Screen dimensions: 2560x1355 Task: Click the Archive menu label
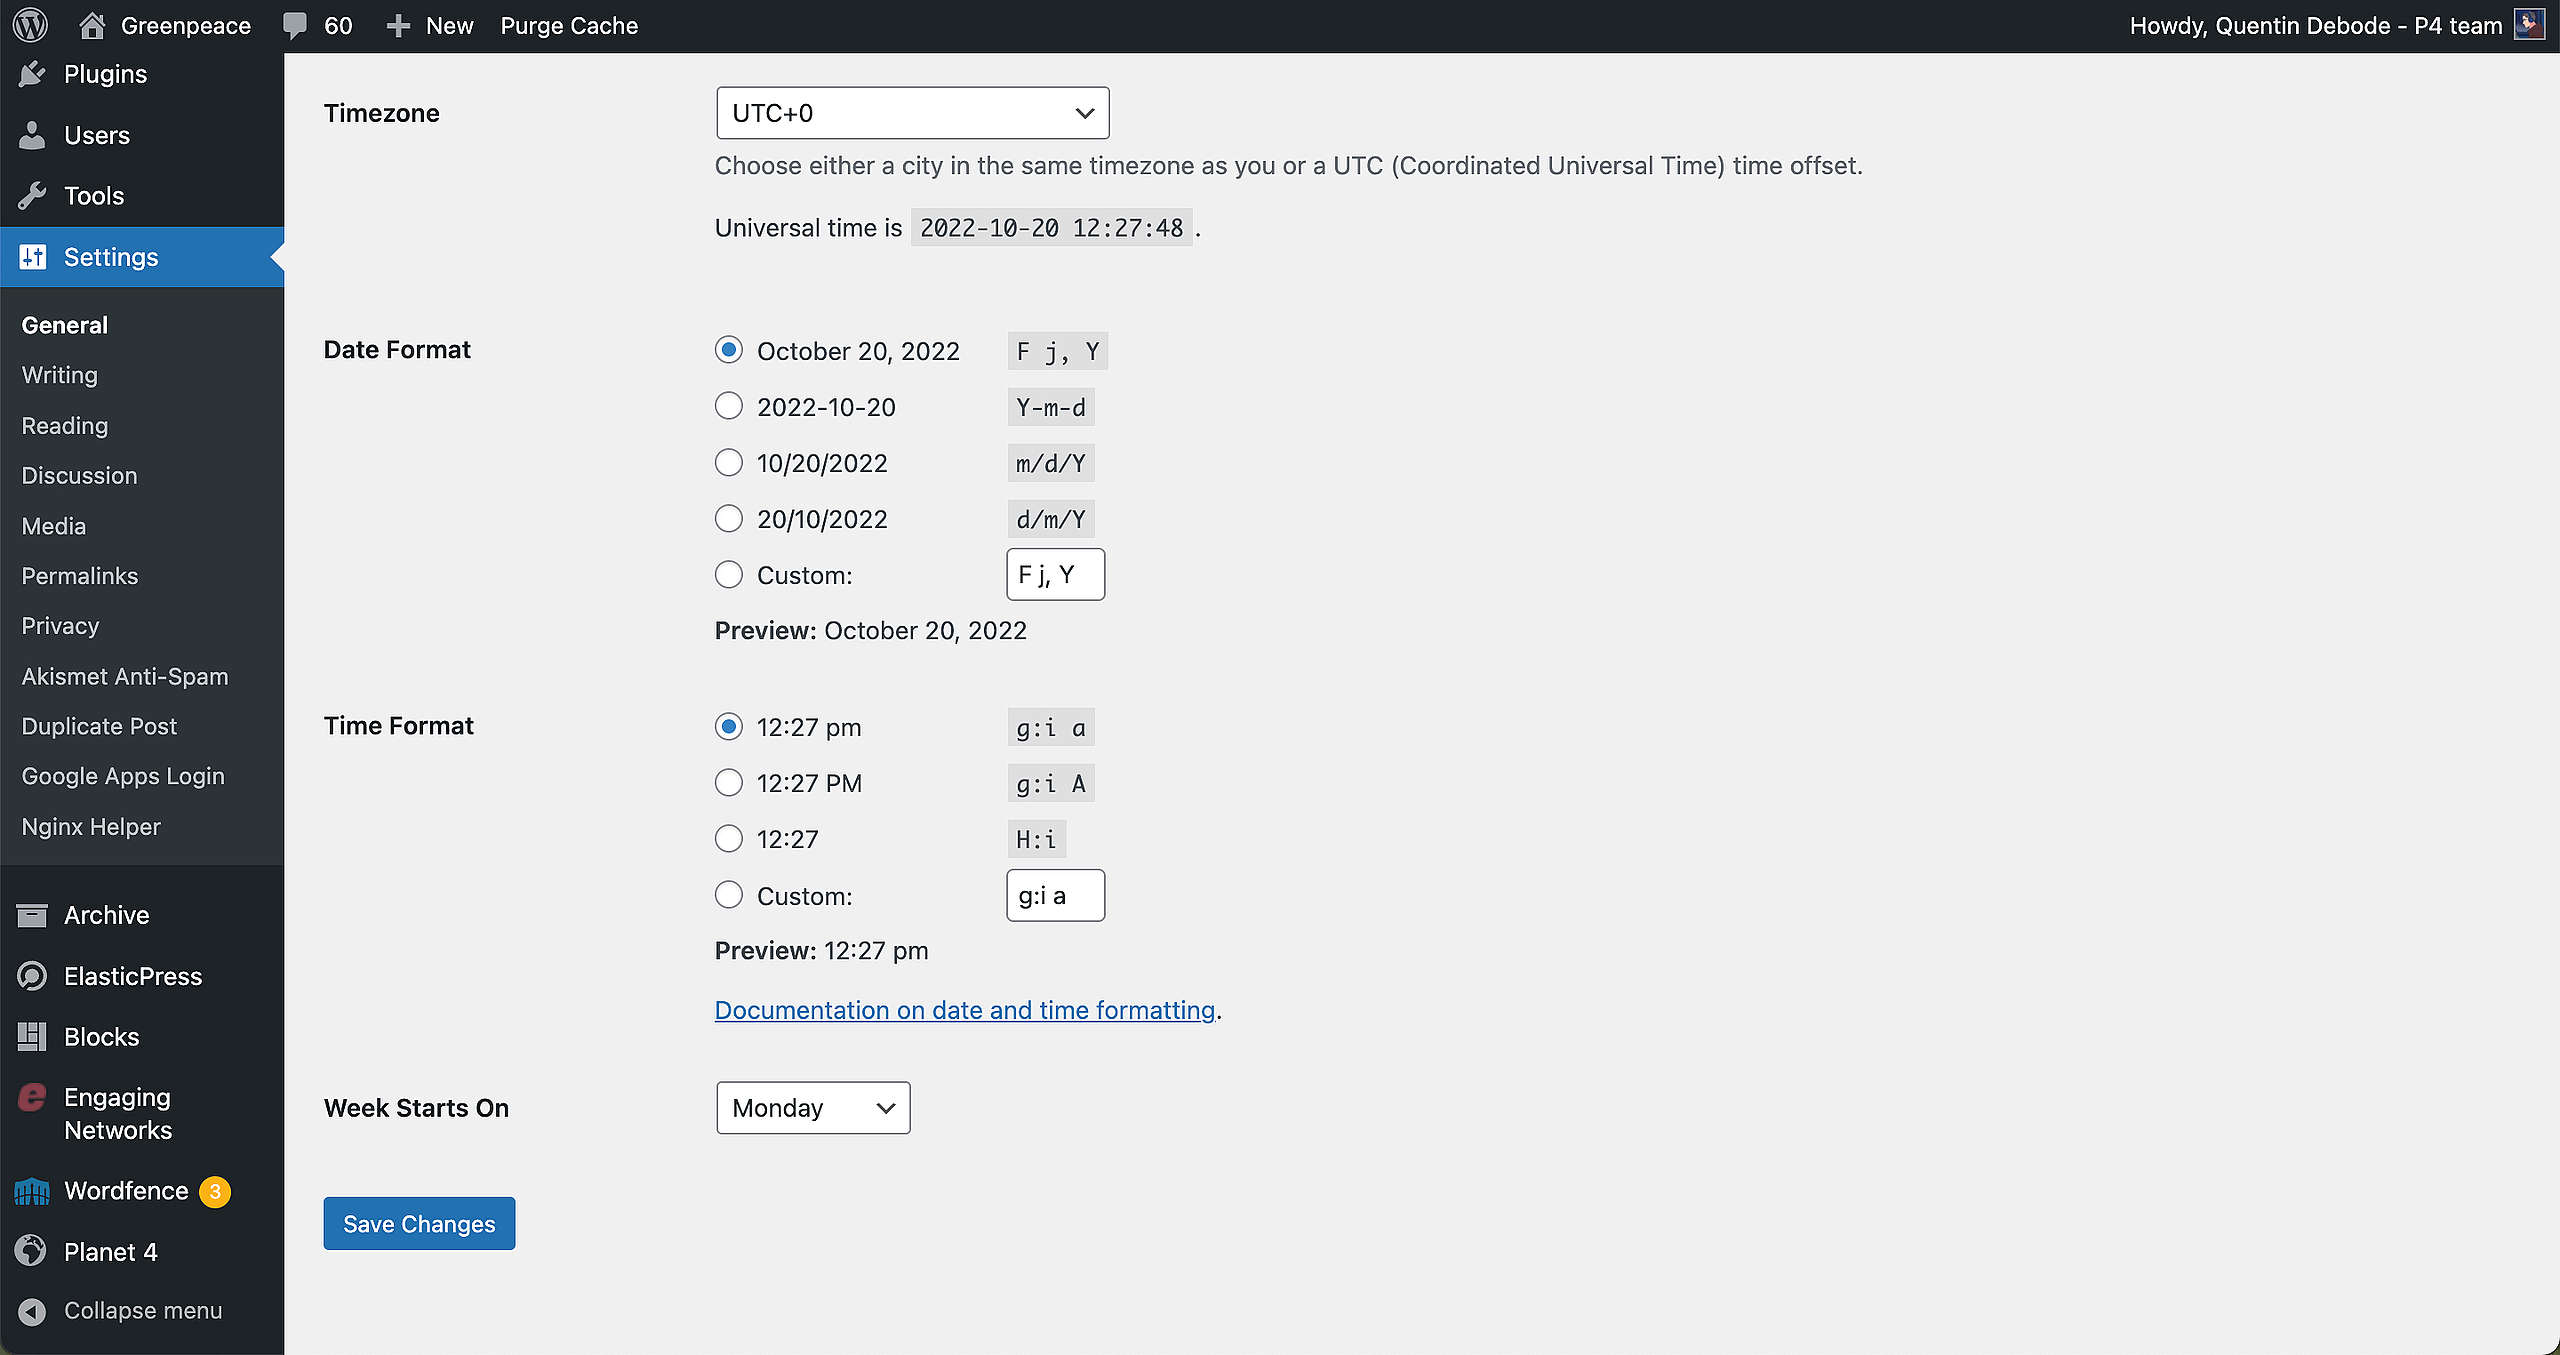pos(107,915)
